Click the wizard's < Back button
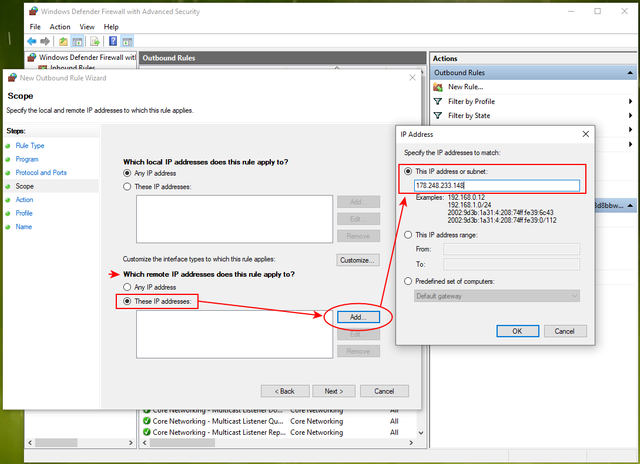The image size is (640, 464). pos(285,391)
